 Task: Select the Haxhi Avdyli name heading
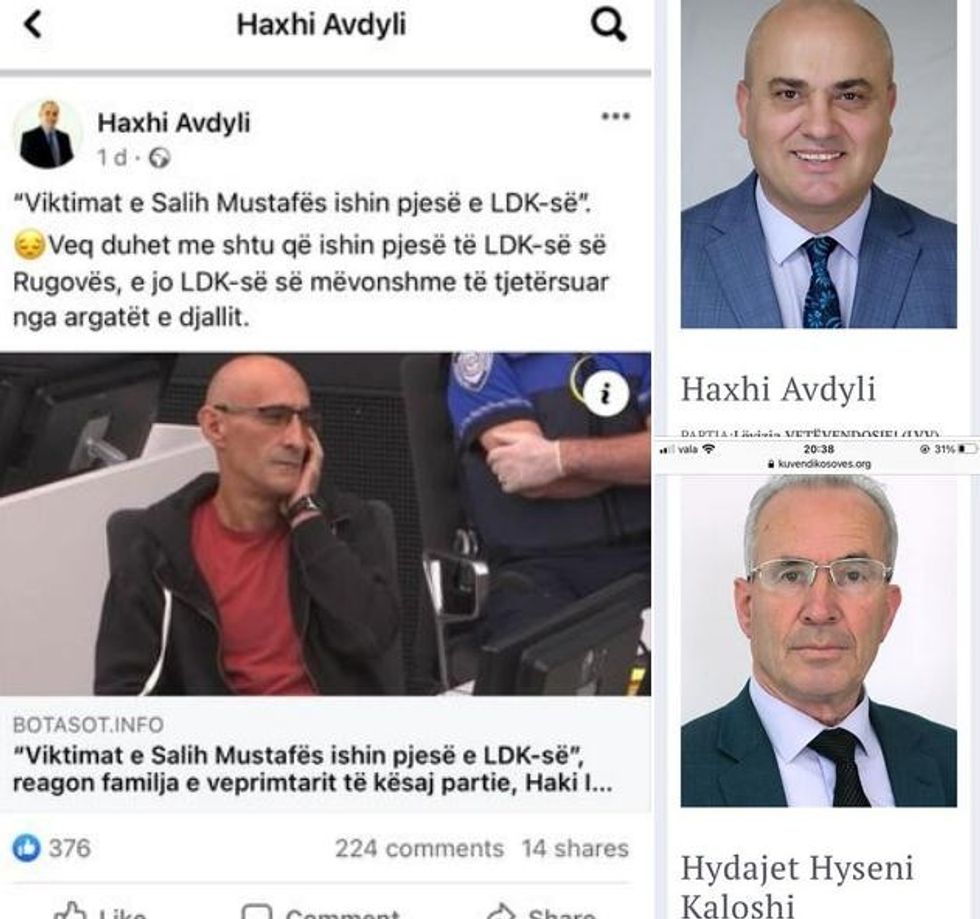(x=778, y=389)
